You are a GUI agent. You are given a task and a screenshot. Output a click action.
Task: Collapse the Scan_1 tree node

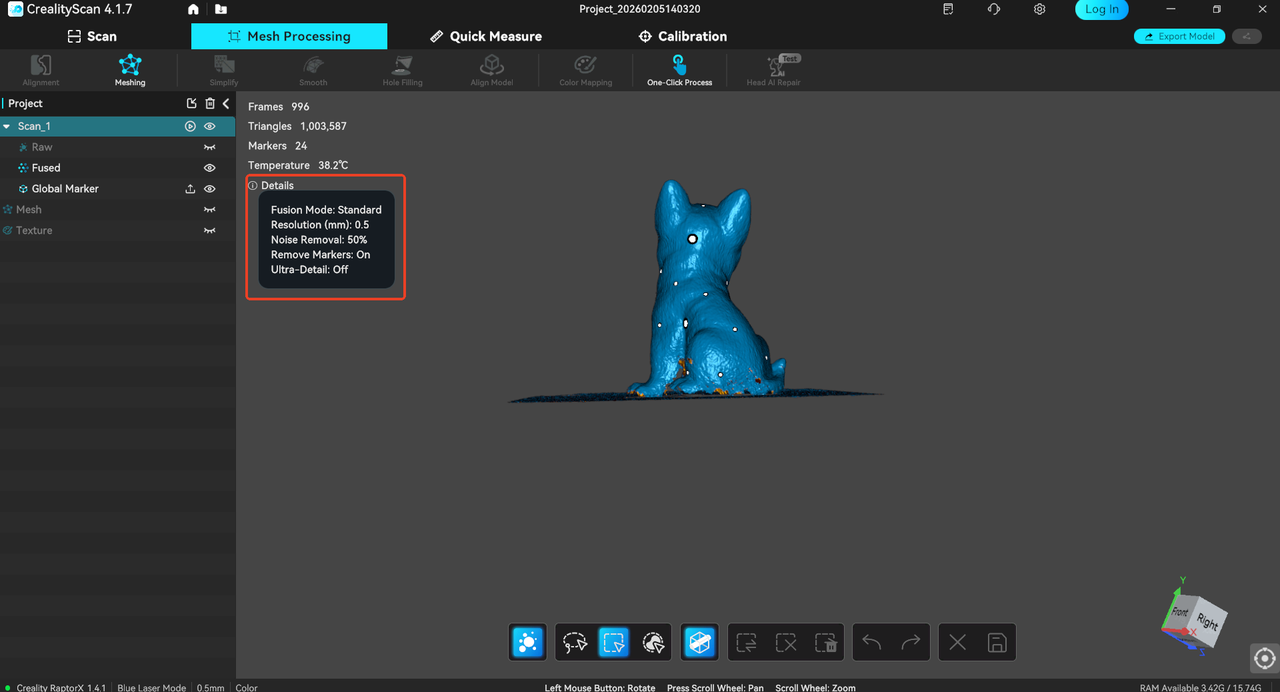[7, 127]
